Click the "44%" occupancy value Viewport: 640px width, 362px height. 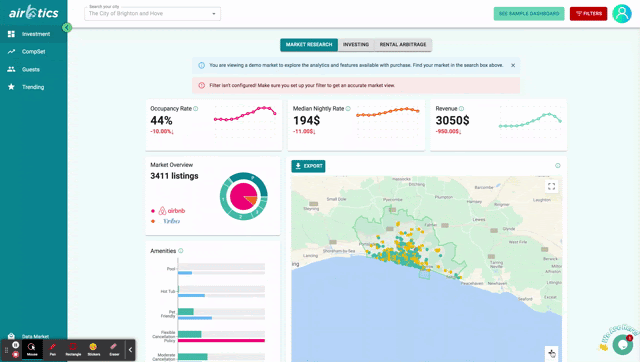(x=161, y=120)
